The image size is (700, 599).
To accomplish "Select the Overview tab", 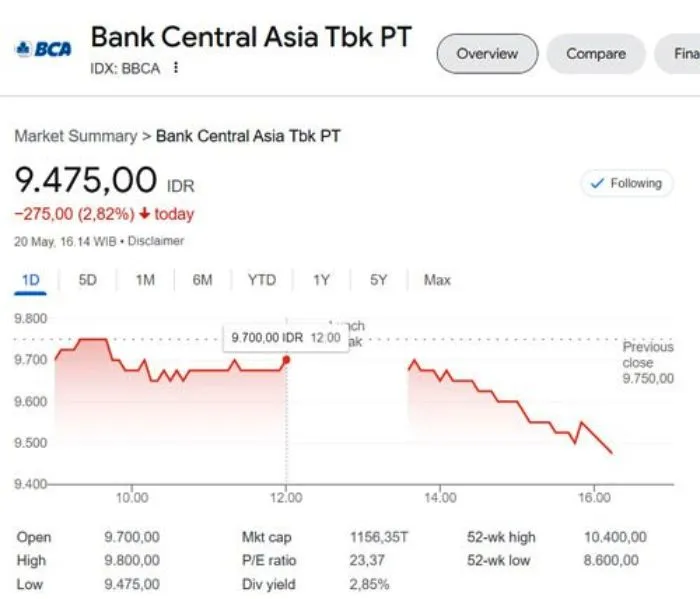I will click(x=487, y=54).
